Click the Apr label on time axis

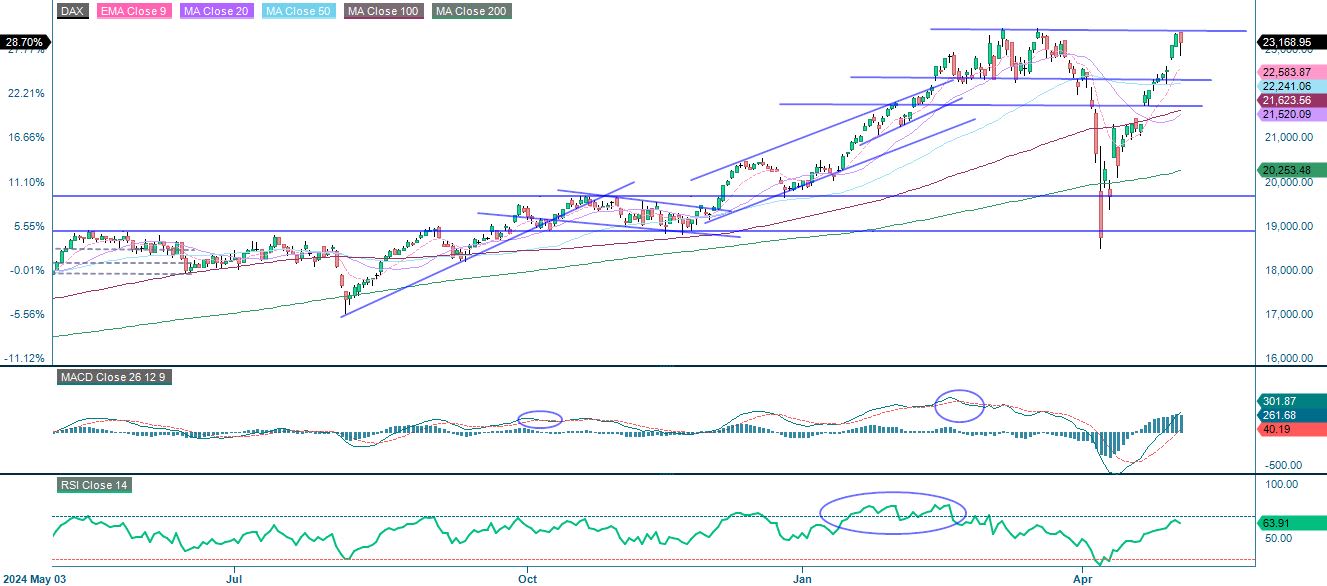coord(1082,578)
